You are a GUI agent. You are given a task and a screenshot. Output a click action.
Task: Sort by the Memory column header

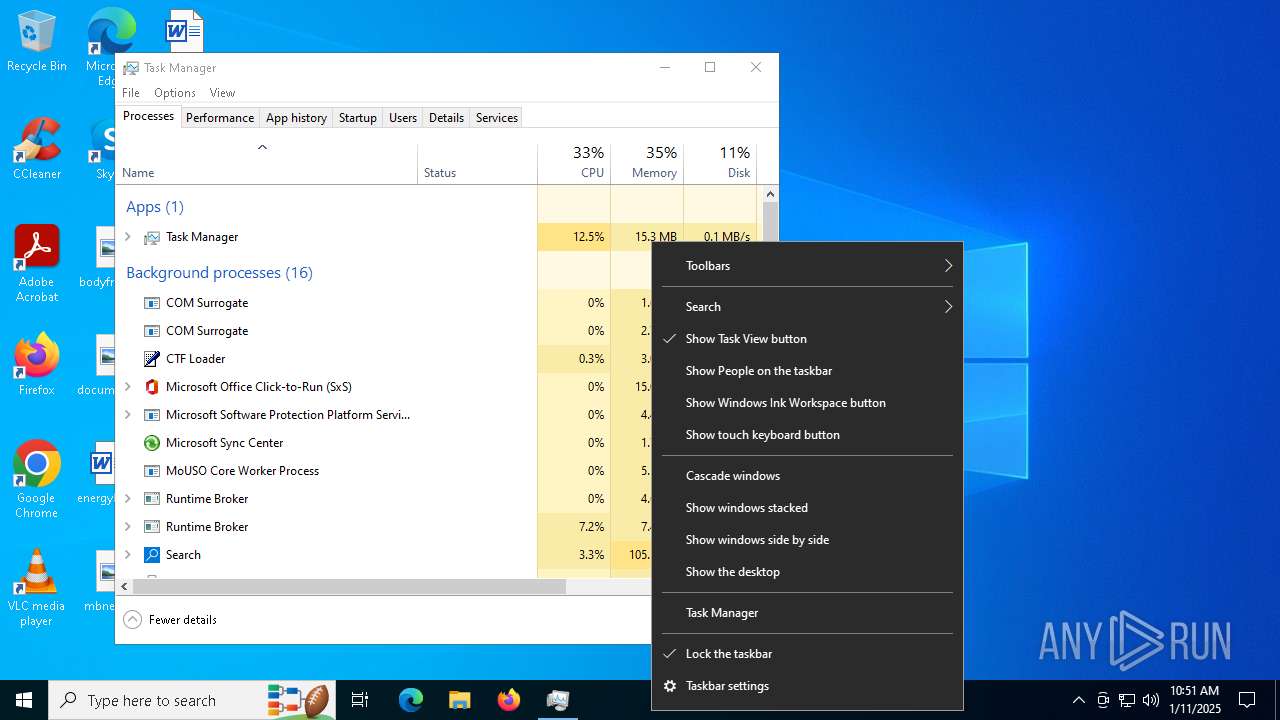pos(647,163)
